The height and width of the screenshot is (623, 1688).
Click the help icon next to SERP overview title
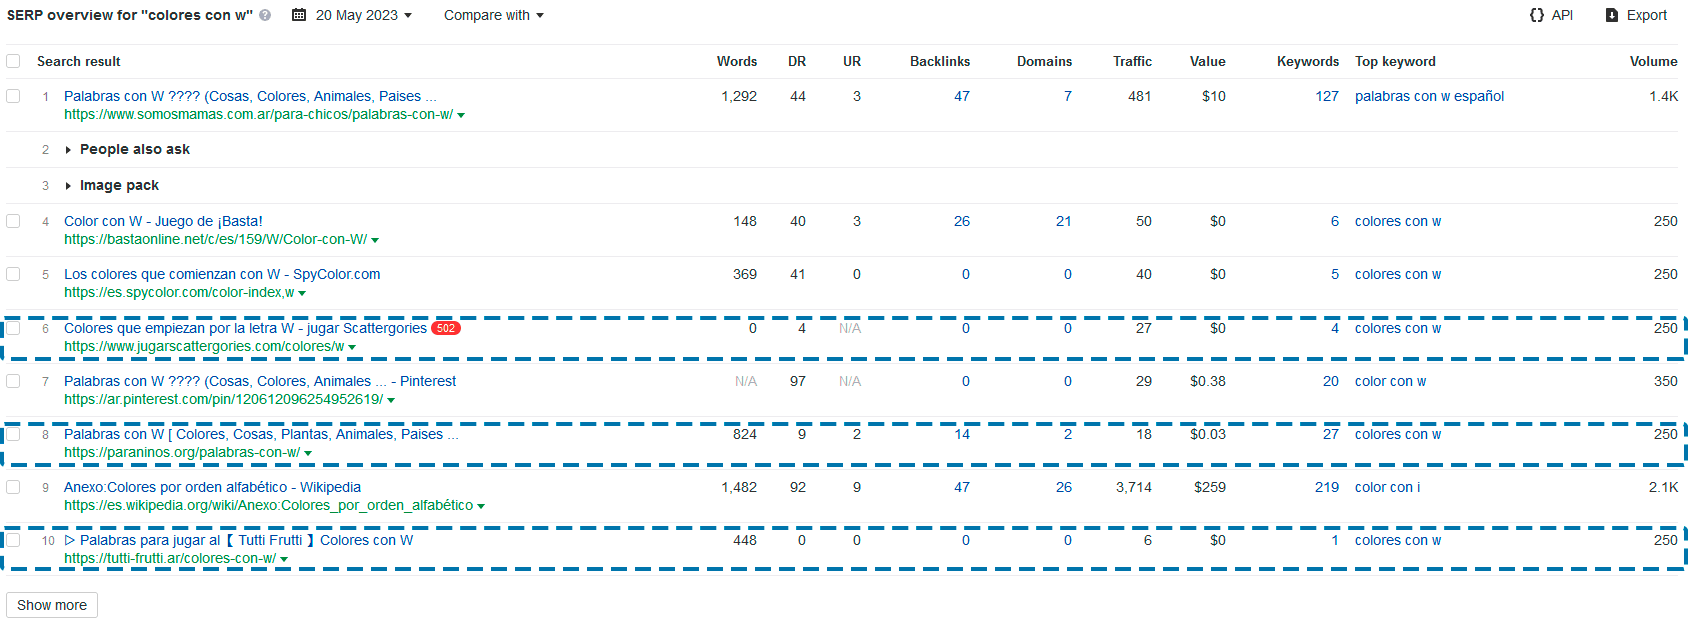click(x=265, y=15)
